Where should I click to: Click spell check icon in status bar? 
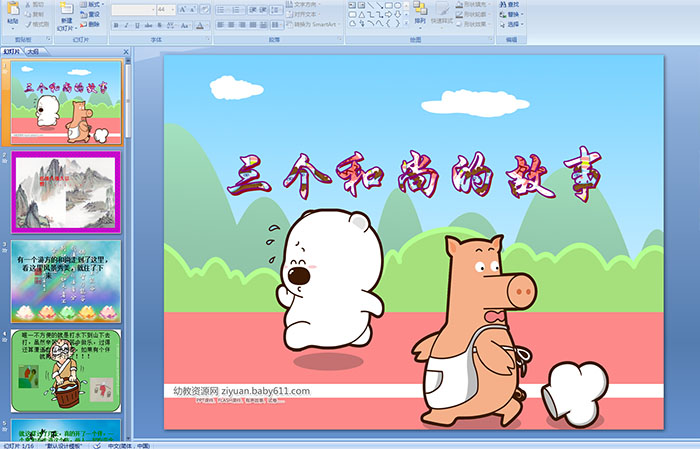pos(97,445)
